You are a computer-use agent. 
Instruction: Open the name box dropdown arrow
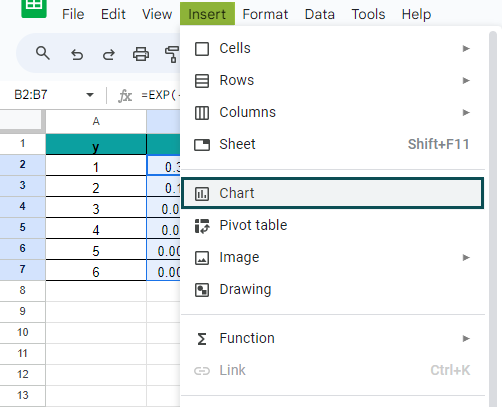[90, 95]
